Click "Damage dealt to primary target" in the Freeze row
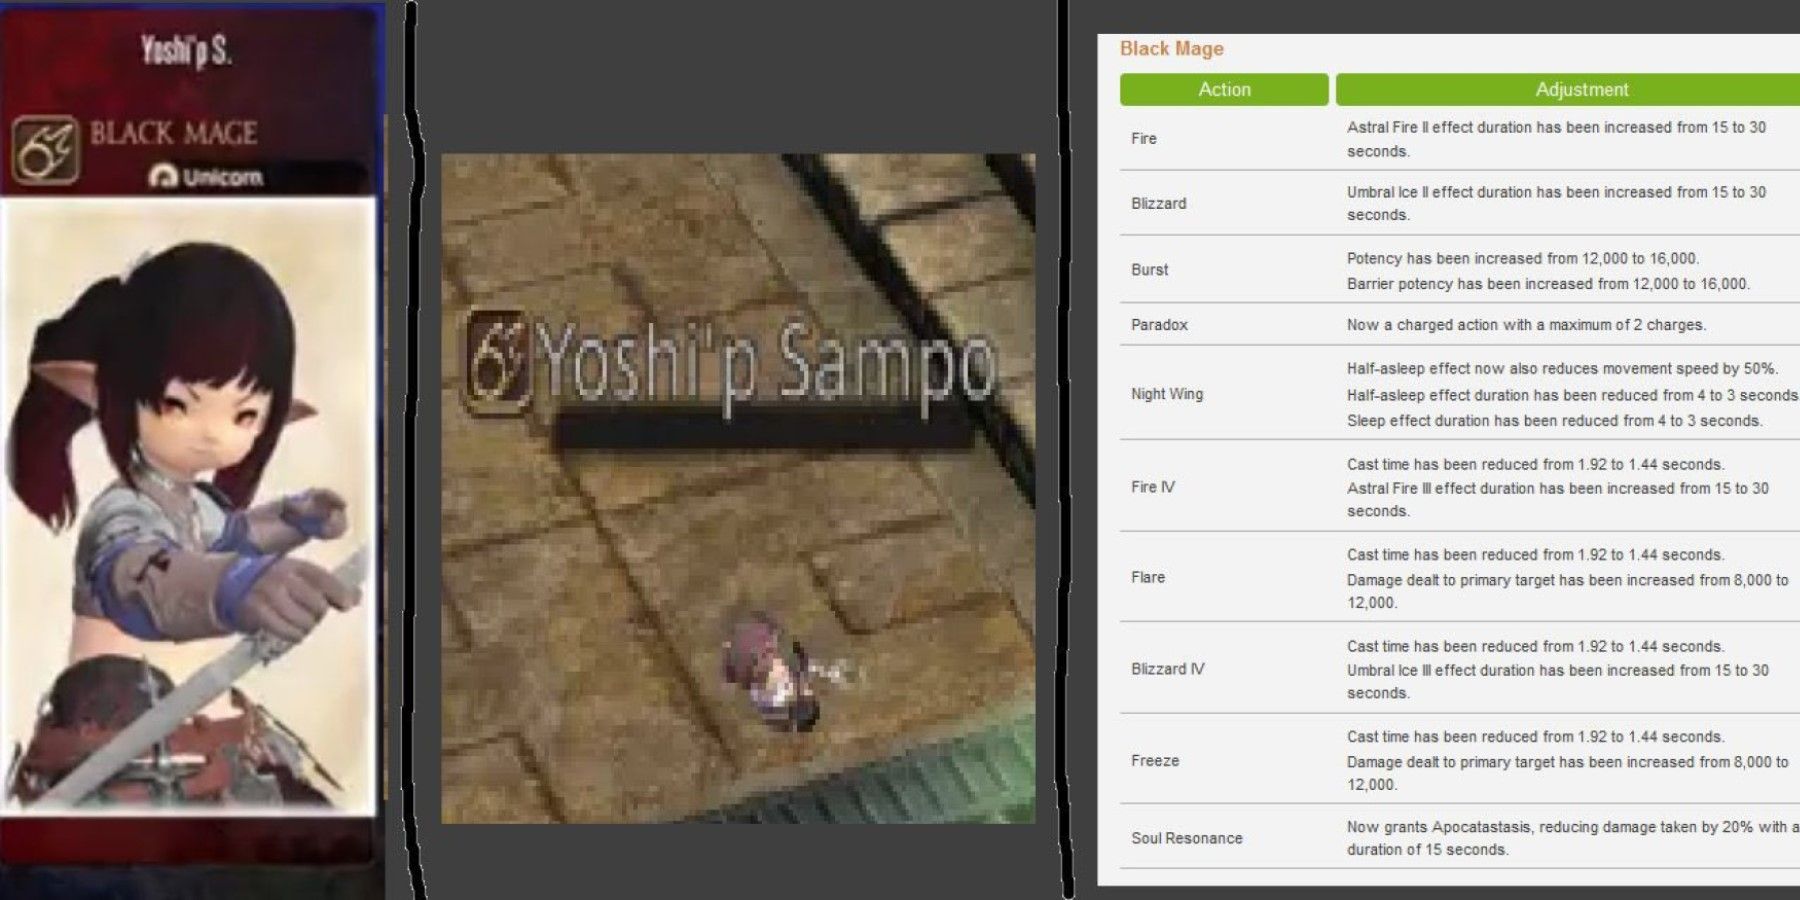The width and height of the screenshot is (1800, 900). [x=1567, y=773]
